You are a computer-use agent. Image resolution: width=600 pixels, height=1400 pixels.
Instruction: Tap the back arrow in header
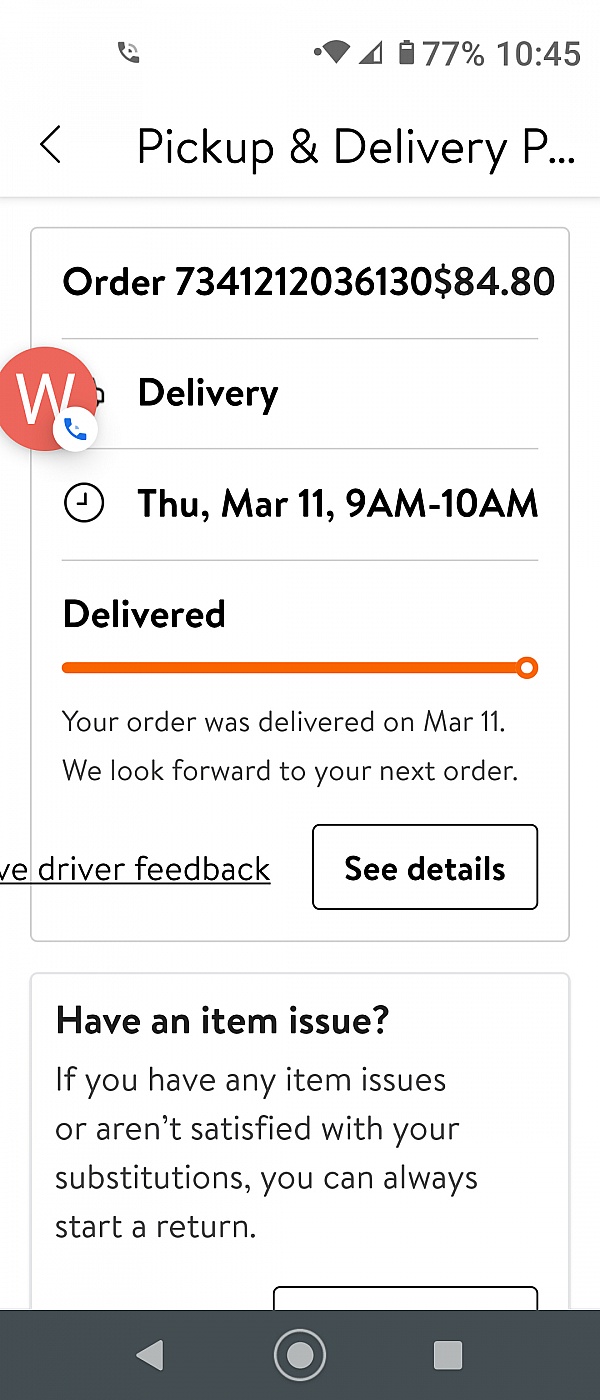(51, 146)
